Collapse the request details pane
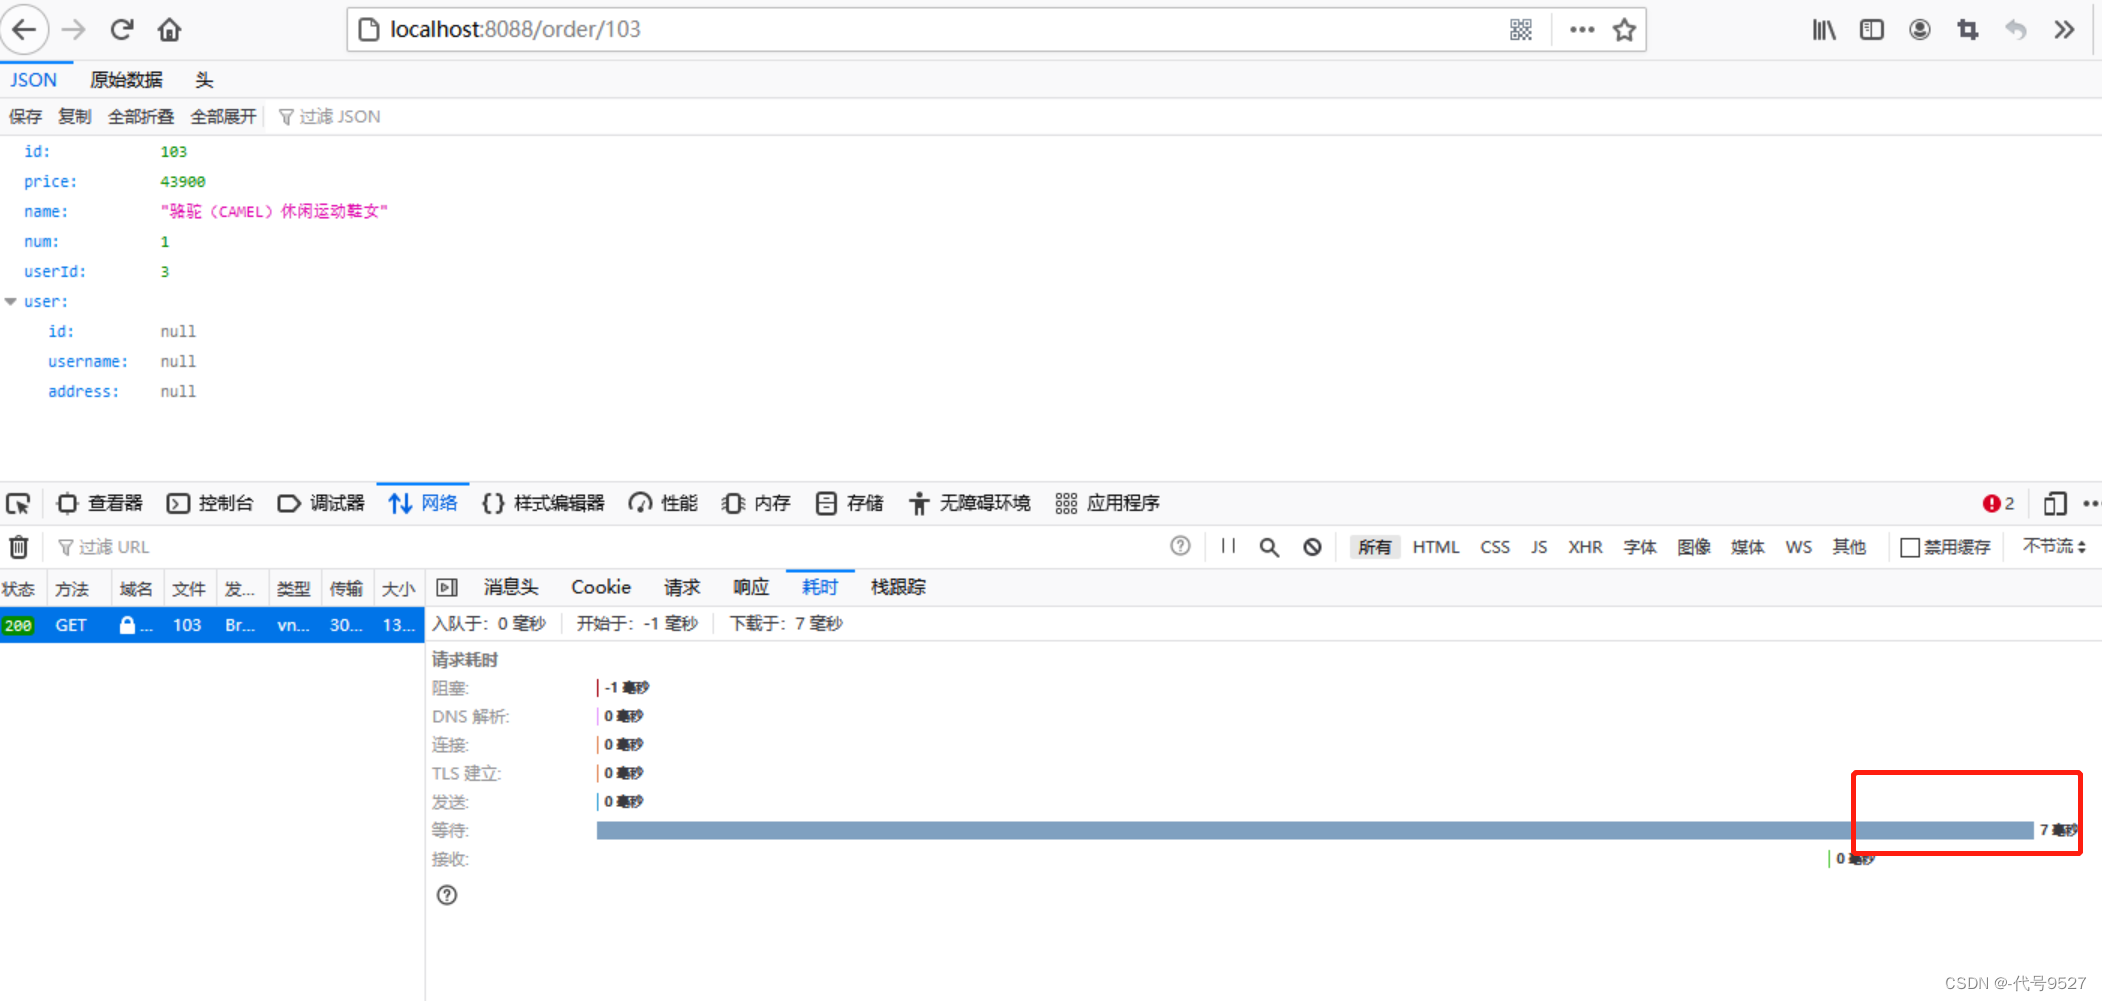Image resolution: width=2102 pixels, height=1001 pixels. [x=447, y=587]
